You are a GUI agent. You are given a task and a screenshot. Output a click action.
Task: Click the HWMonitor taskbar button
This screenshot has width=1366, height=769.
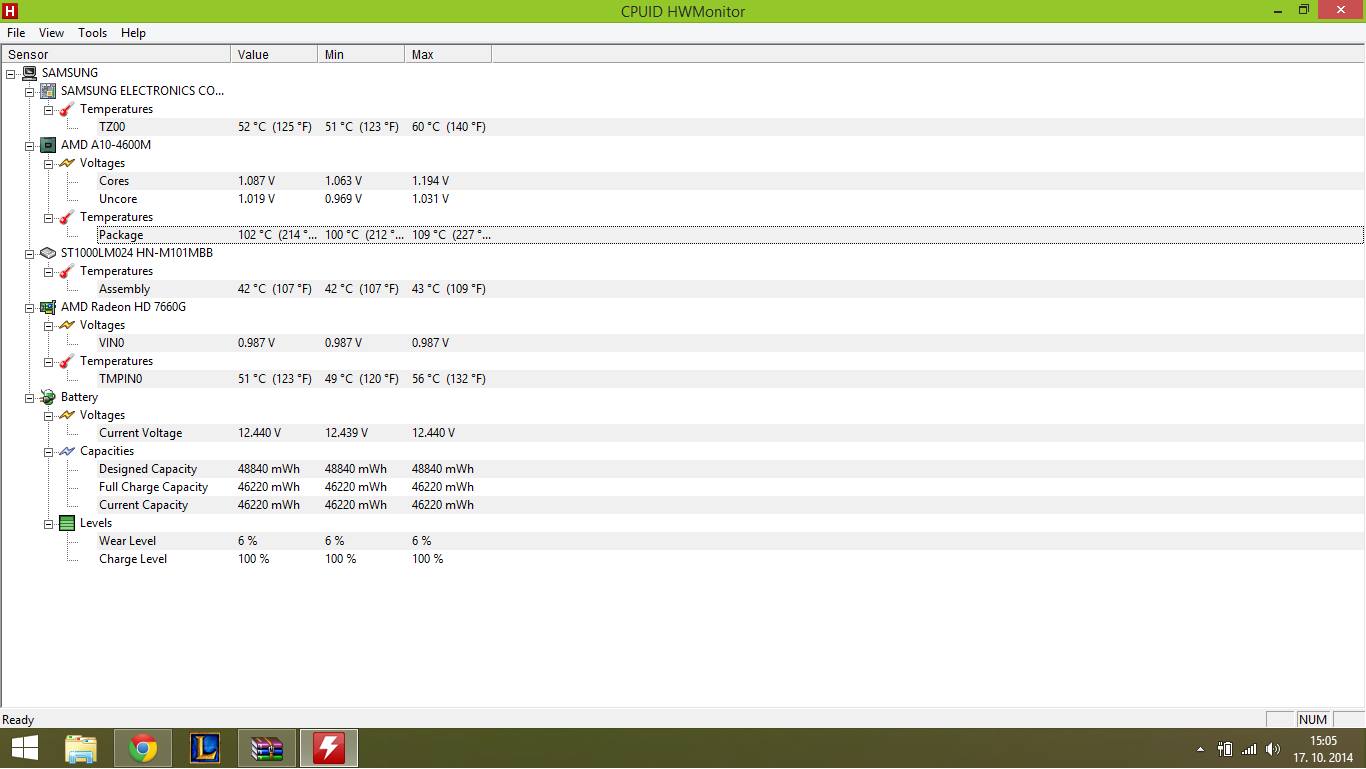(x=329, y=748)
